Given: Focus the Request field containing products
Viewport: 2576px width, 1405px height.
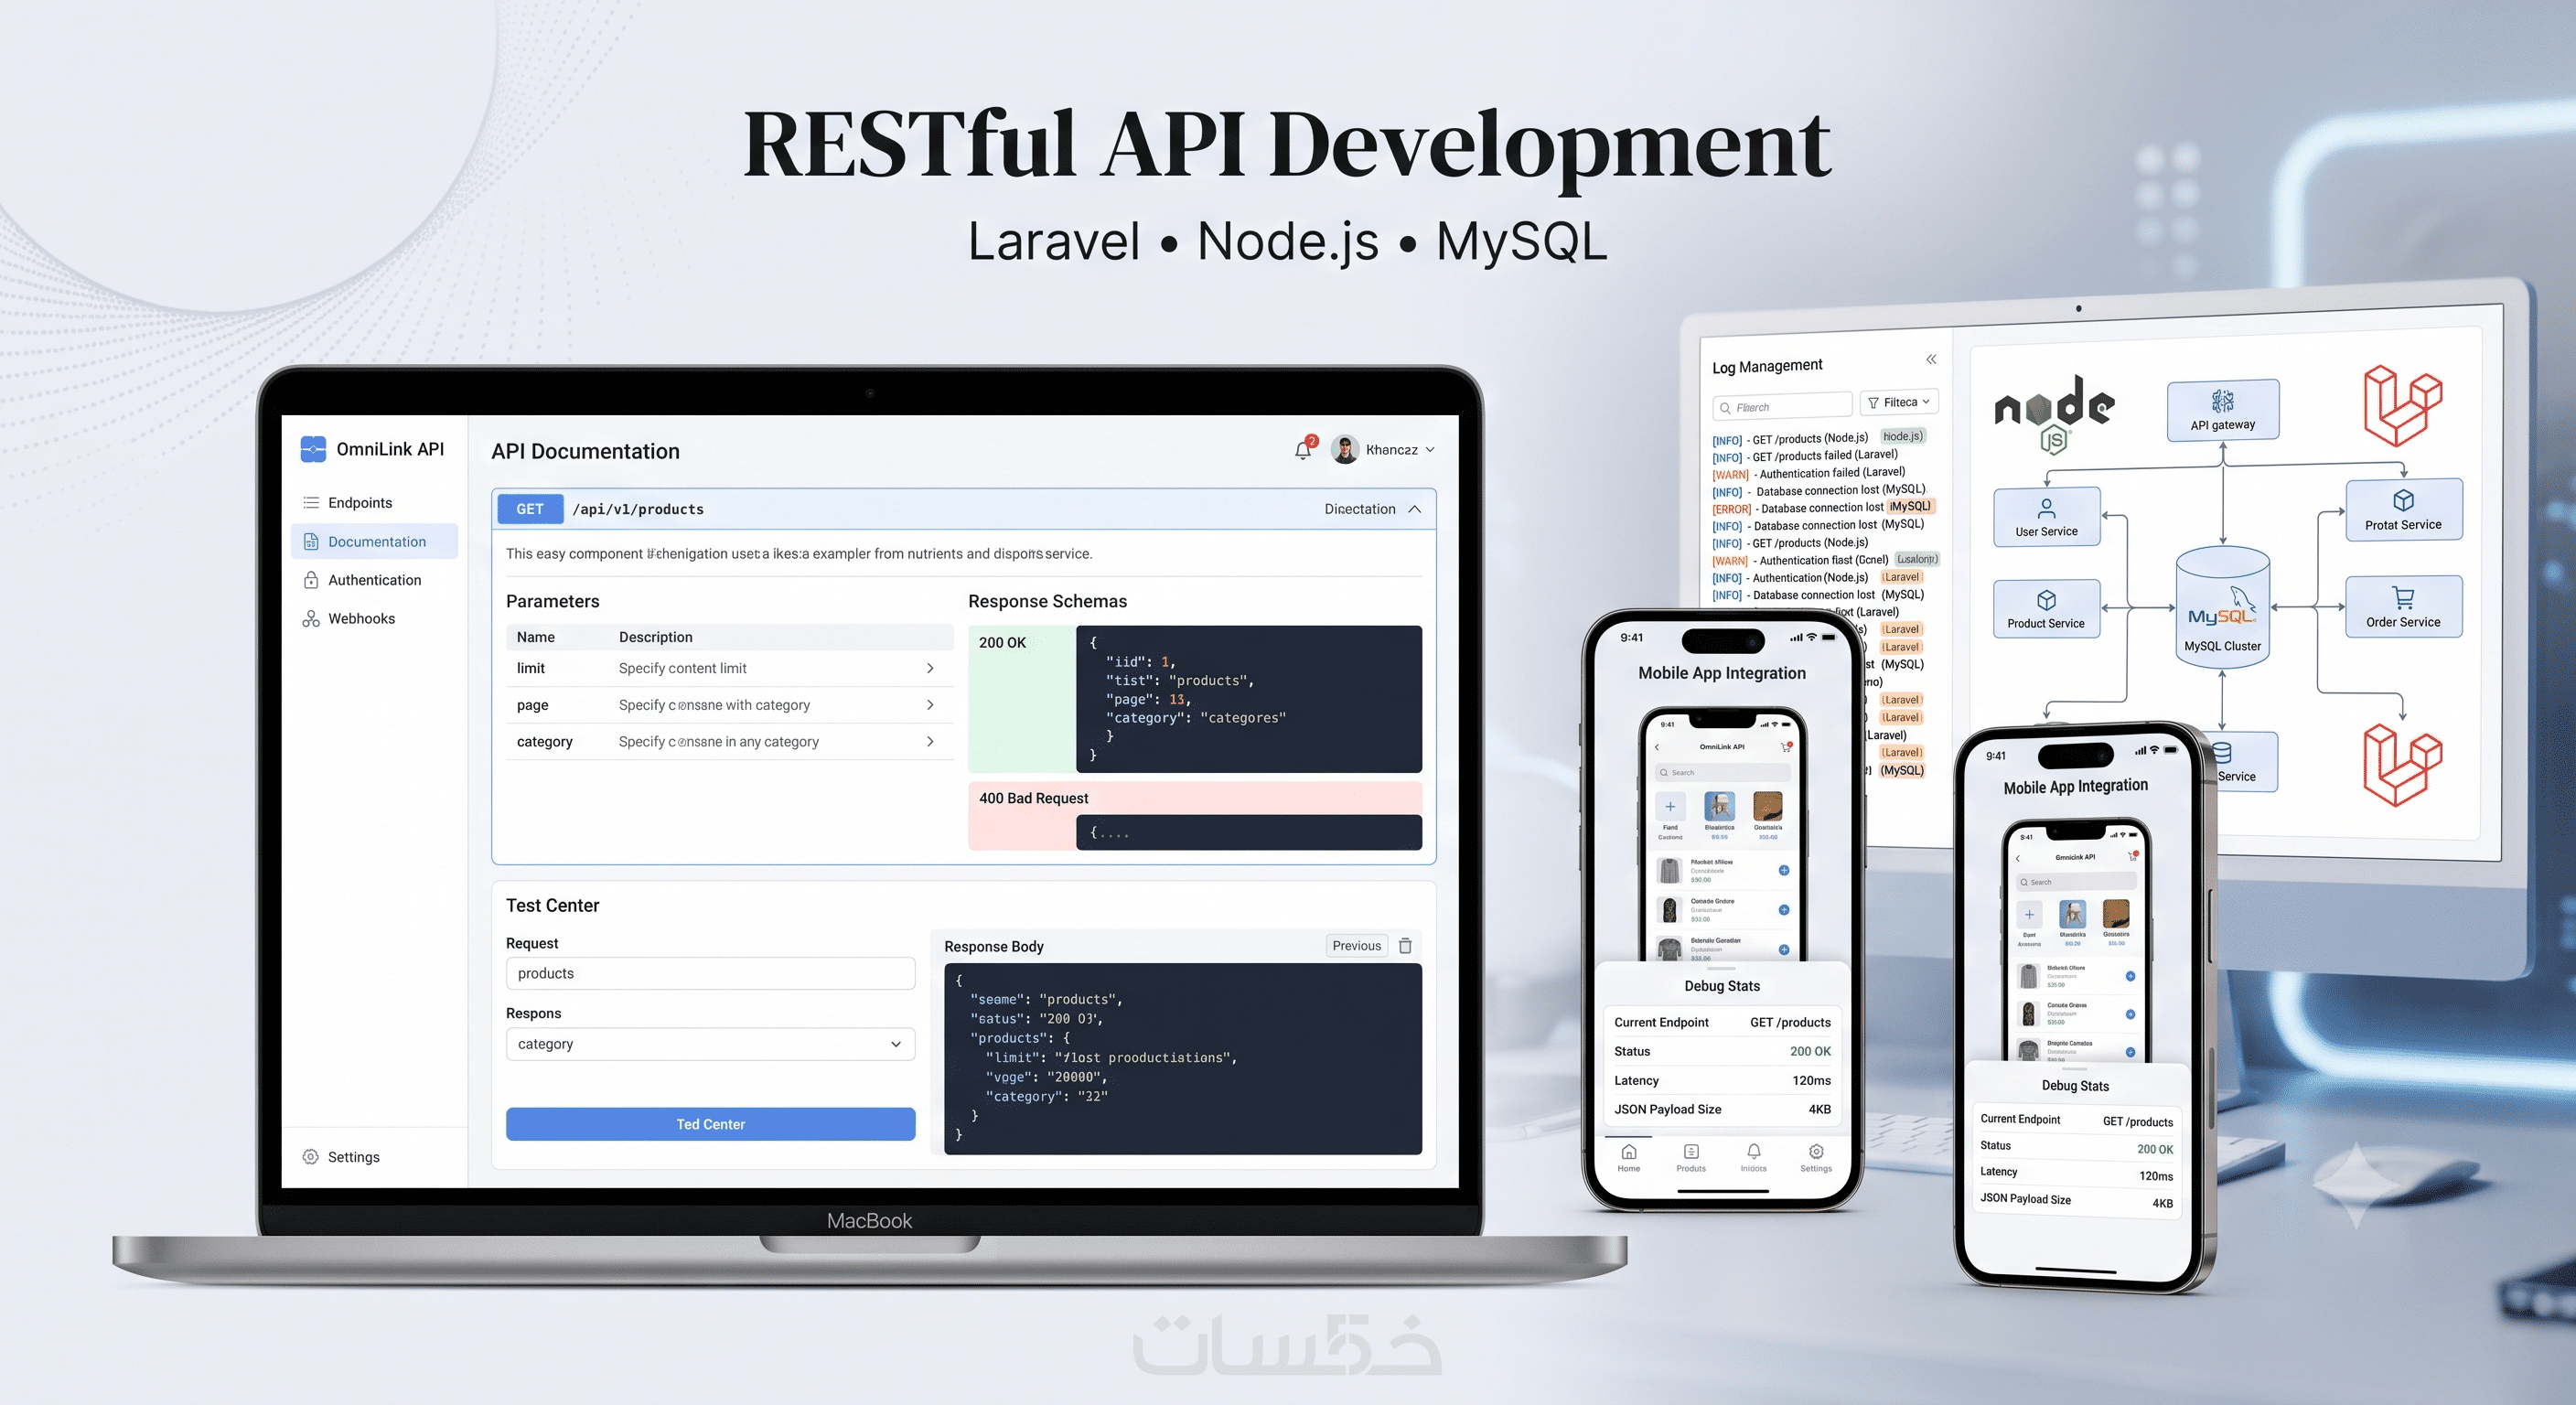Looking at the screenshot, I should pos(710,974).
